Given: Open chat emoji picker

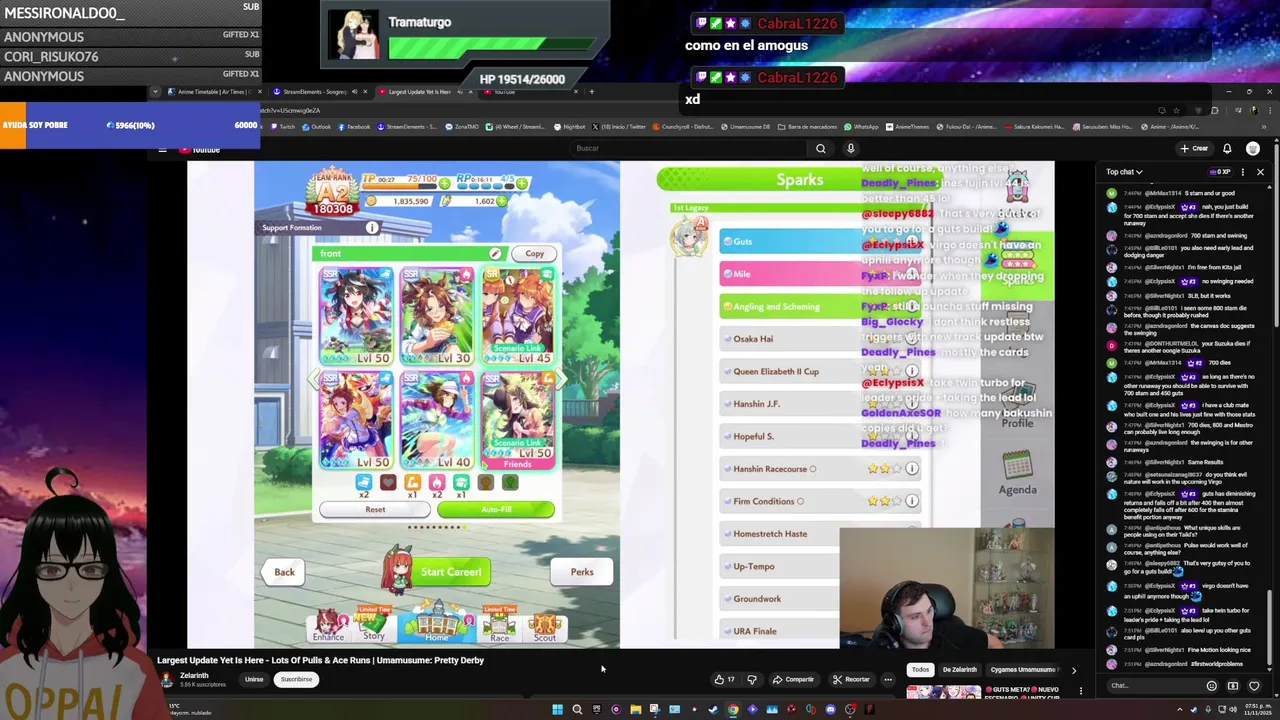Looking at the screenshot, I should [1211, 686].
